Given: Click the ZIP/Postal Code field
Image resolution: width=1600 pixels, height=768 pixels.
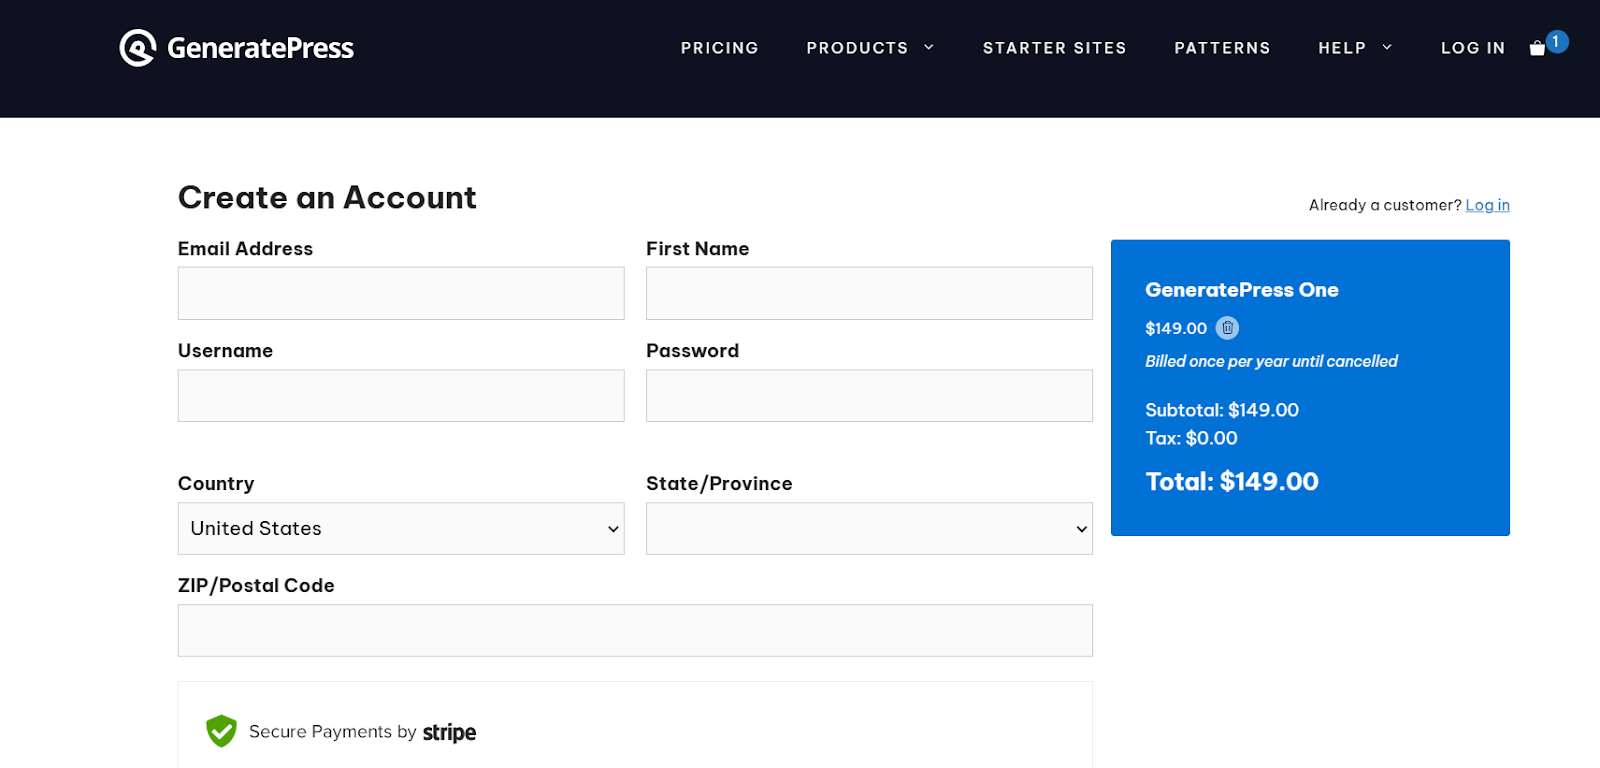Looking at the screenshot, I should pyautogui.click(x=635, y=631).
